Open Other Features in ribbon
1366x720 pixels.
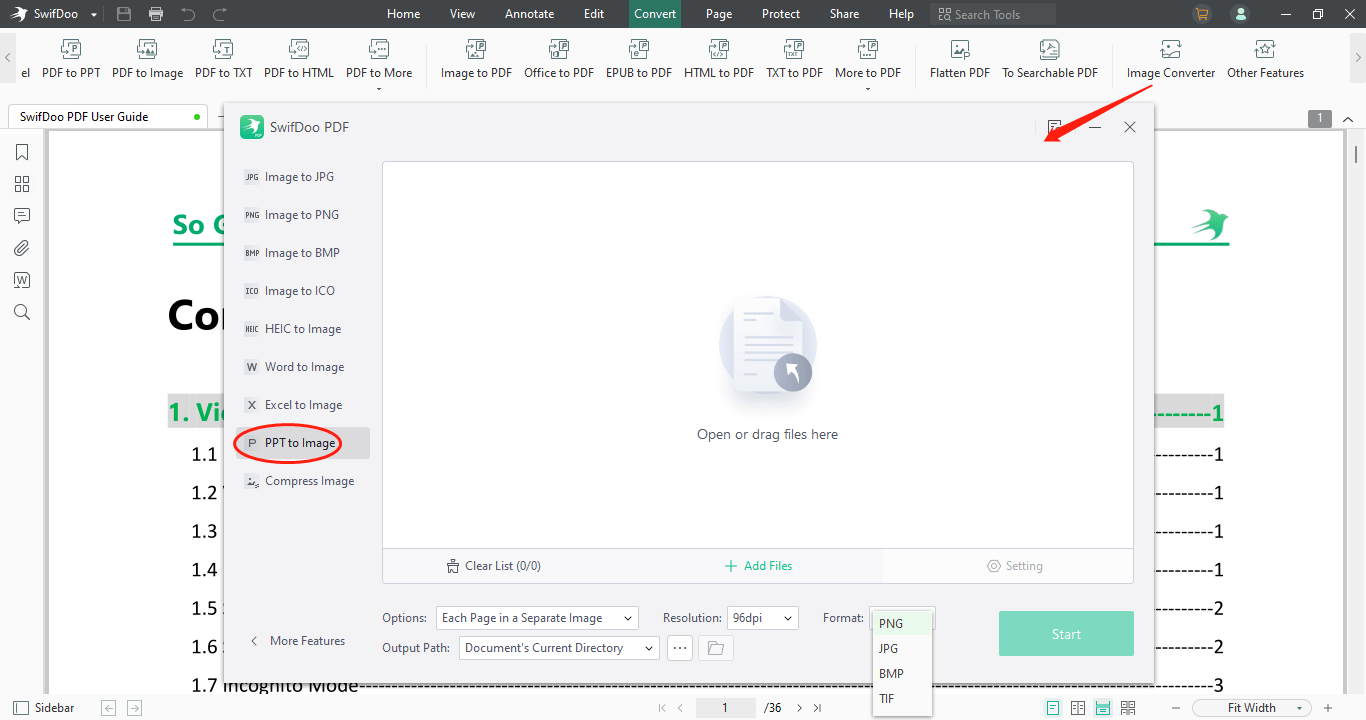click(1265, 59)
